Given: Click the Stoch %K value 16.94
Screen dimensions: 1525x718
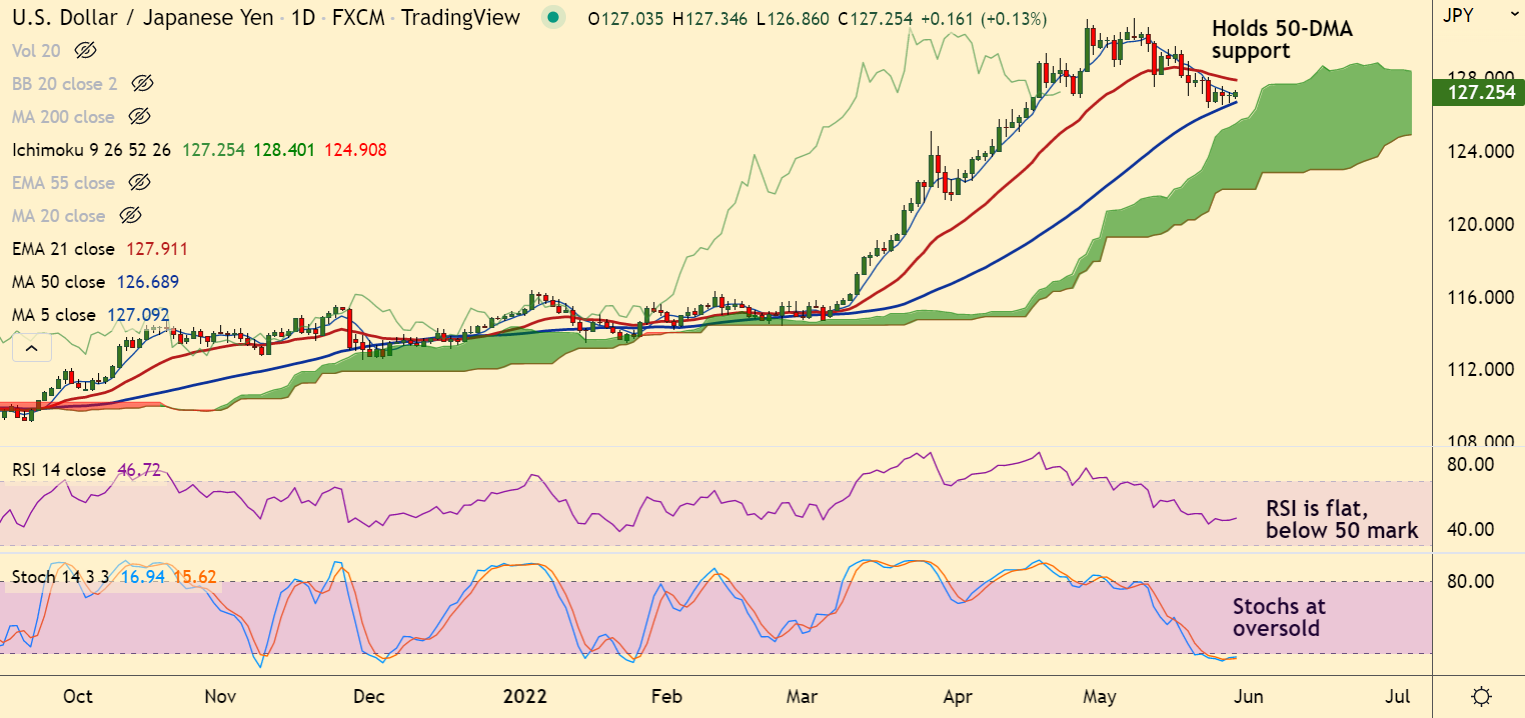Looking at the screenshot, I should point(141,577).
